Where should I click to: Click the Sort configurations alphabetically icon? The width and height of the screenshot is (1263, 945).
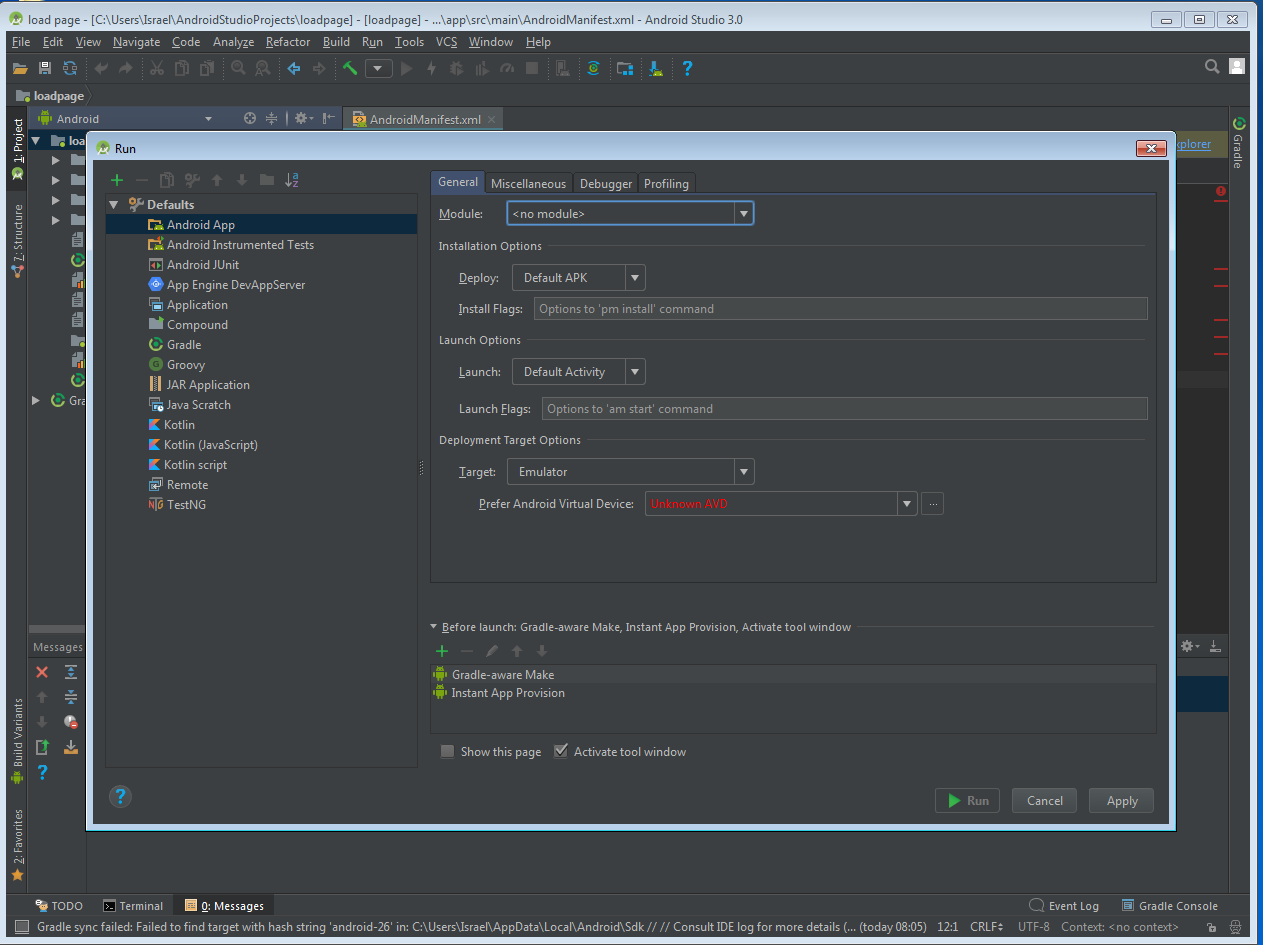292,180
